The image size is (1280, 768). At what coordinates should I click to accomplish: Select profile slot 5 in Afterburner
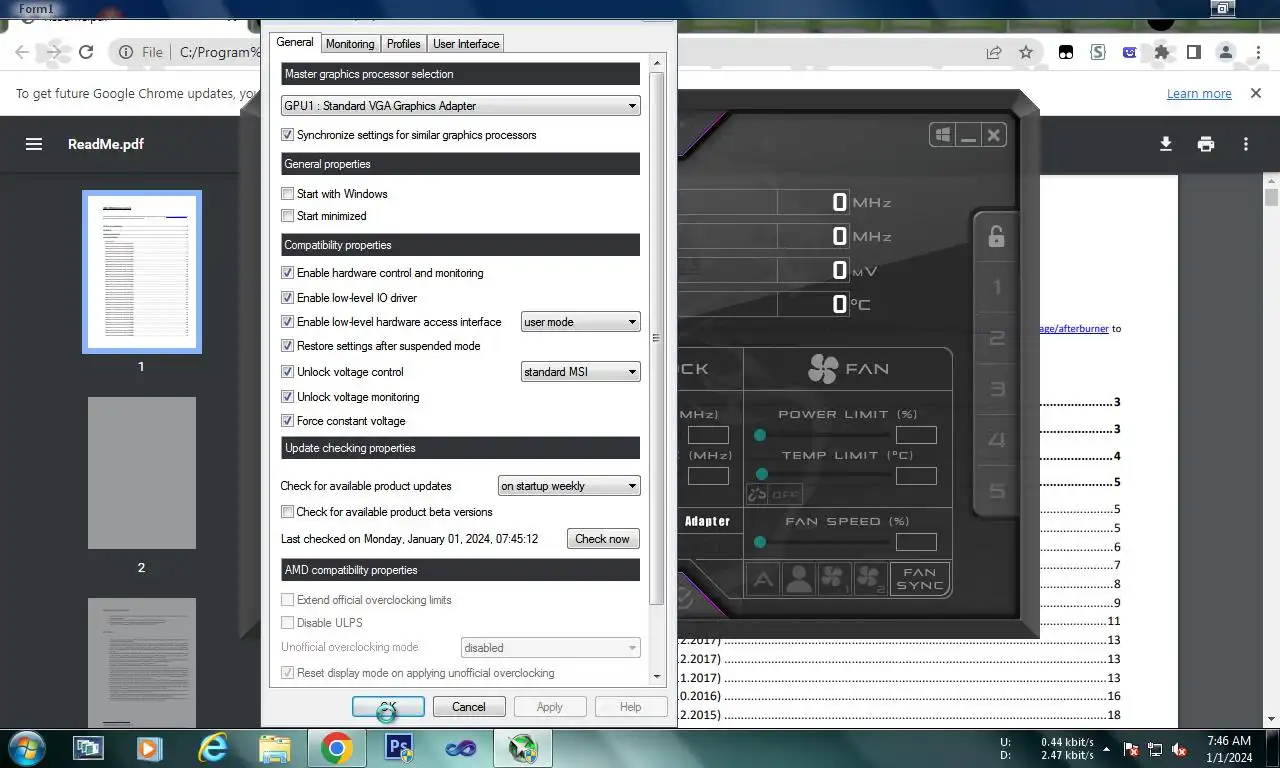(x=996, y=491)
